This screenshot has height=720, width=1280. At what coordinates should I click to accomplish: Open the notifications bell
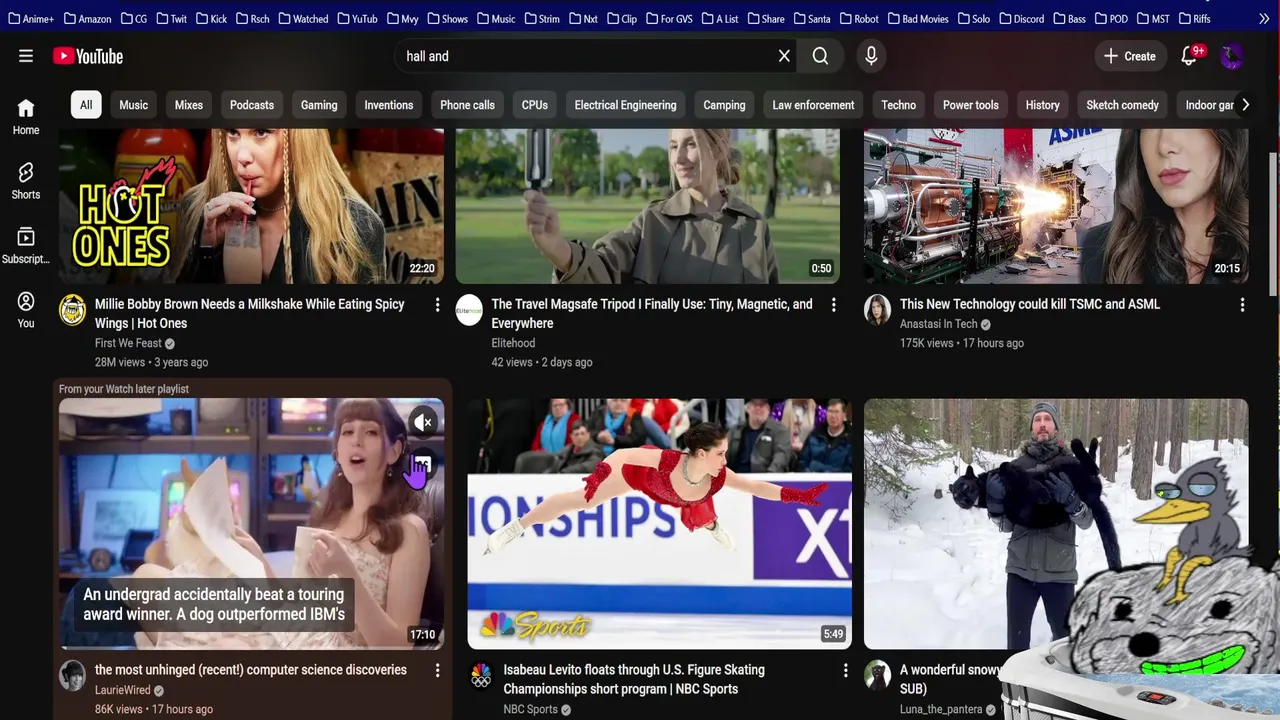(1190, 56)
